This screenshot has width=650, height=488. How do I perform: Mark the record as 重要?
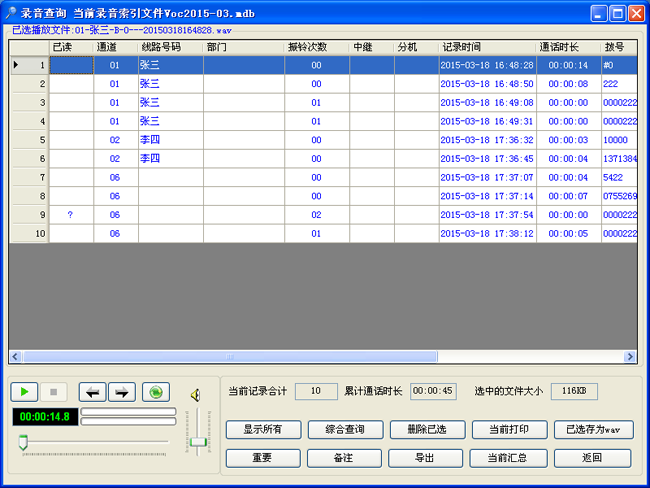pyautogui.click(x=263, y=458)
